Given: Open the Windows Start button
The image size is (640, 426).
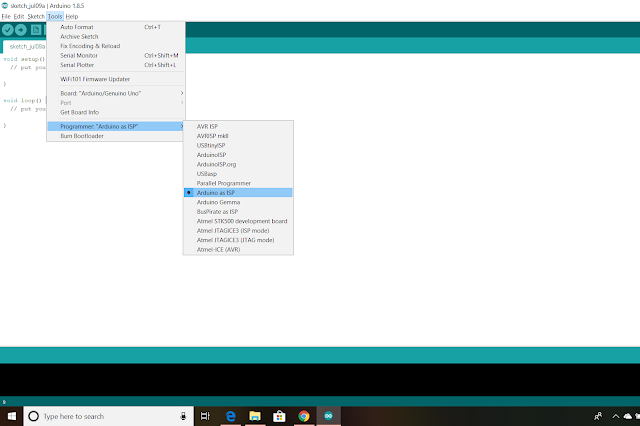Looking at the screenshot, I should (11, 416).
